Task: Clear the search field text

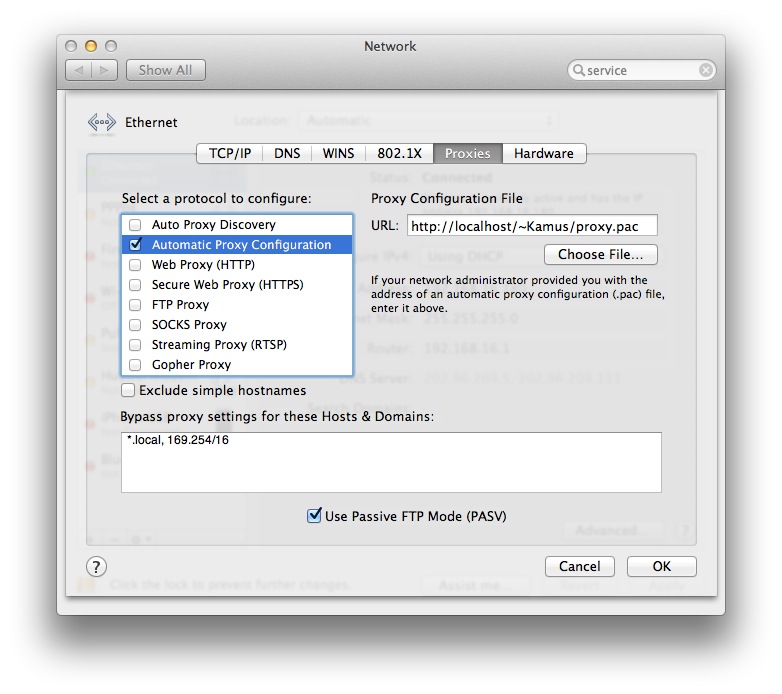Action: point(705,70)
